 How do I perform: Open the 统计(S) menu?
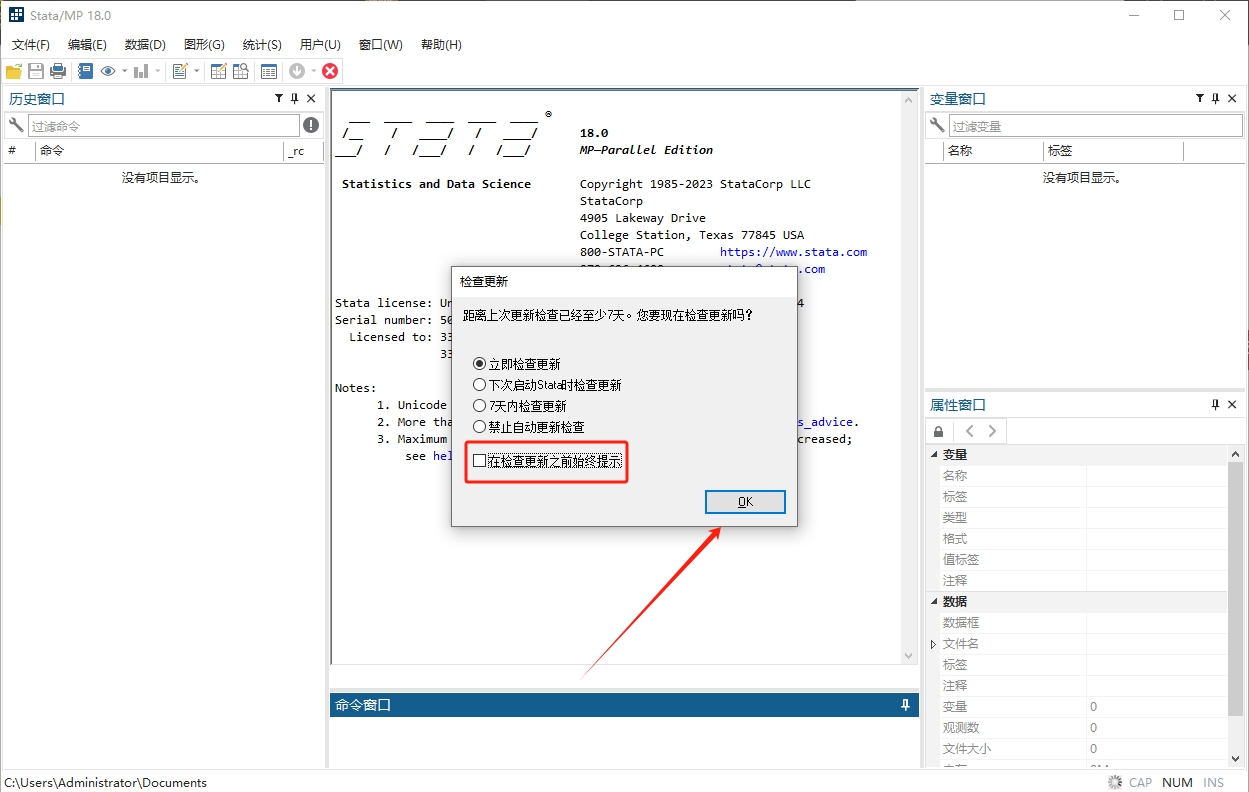coord(262,45)
